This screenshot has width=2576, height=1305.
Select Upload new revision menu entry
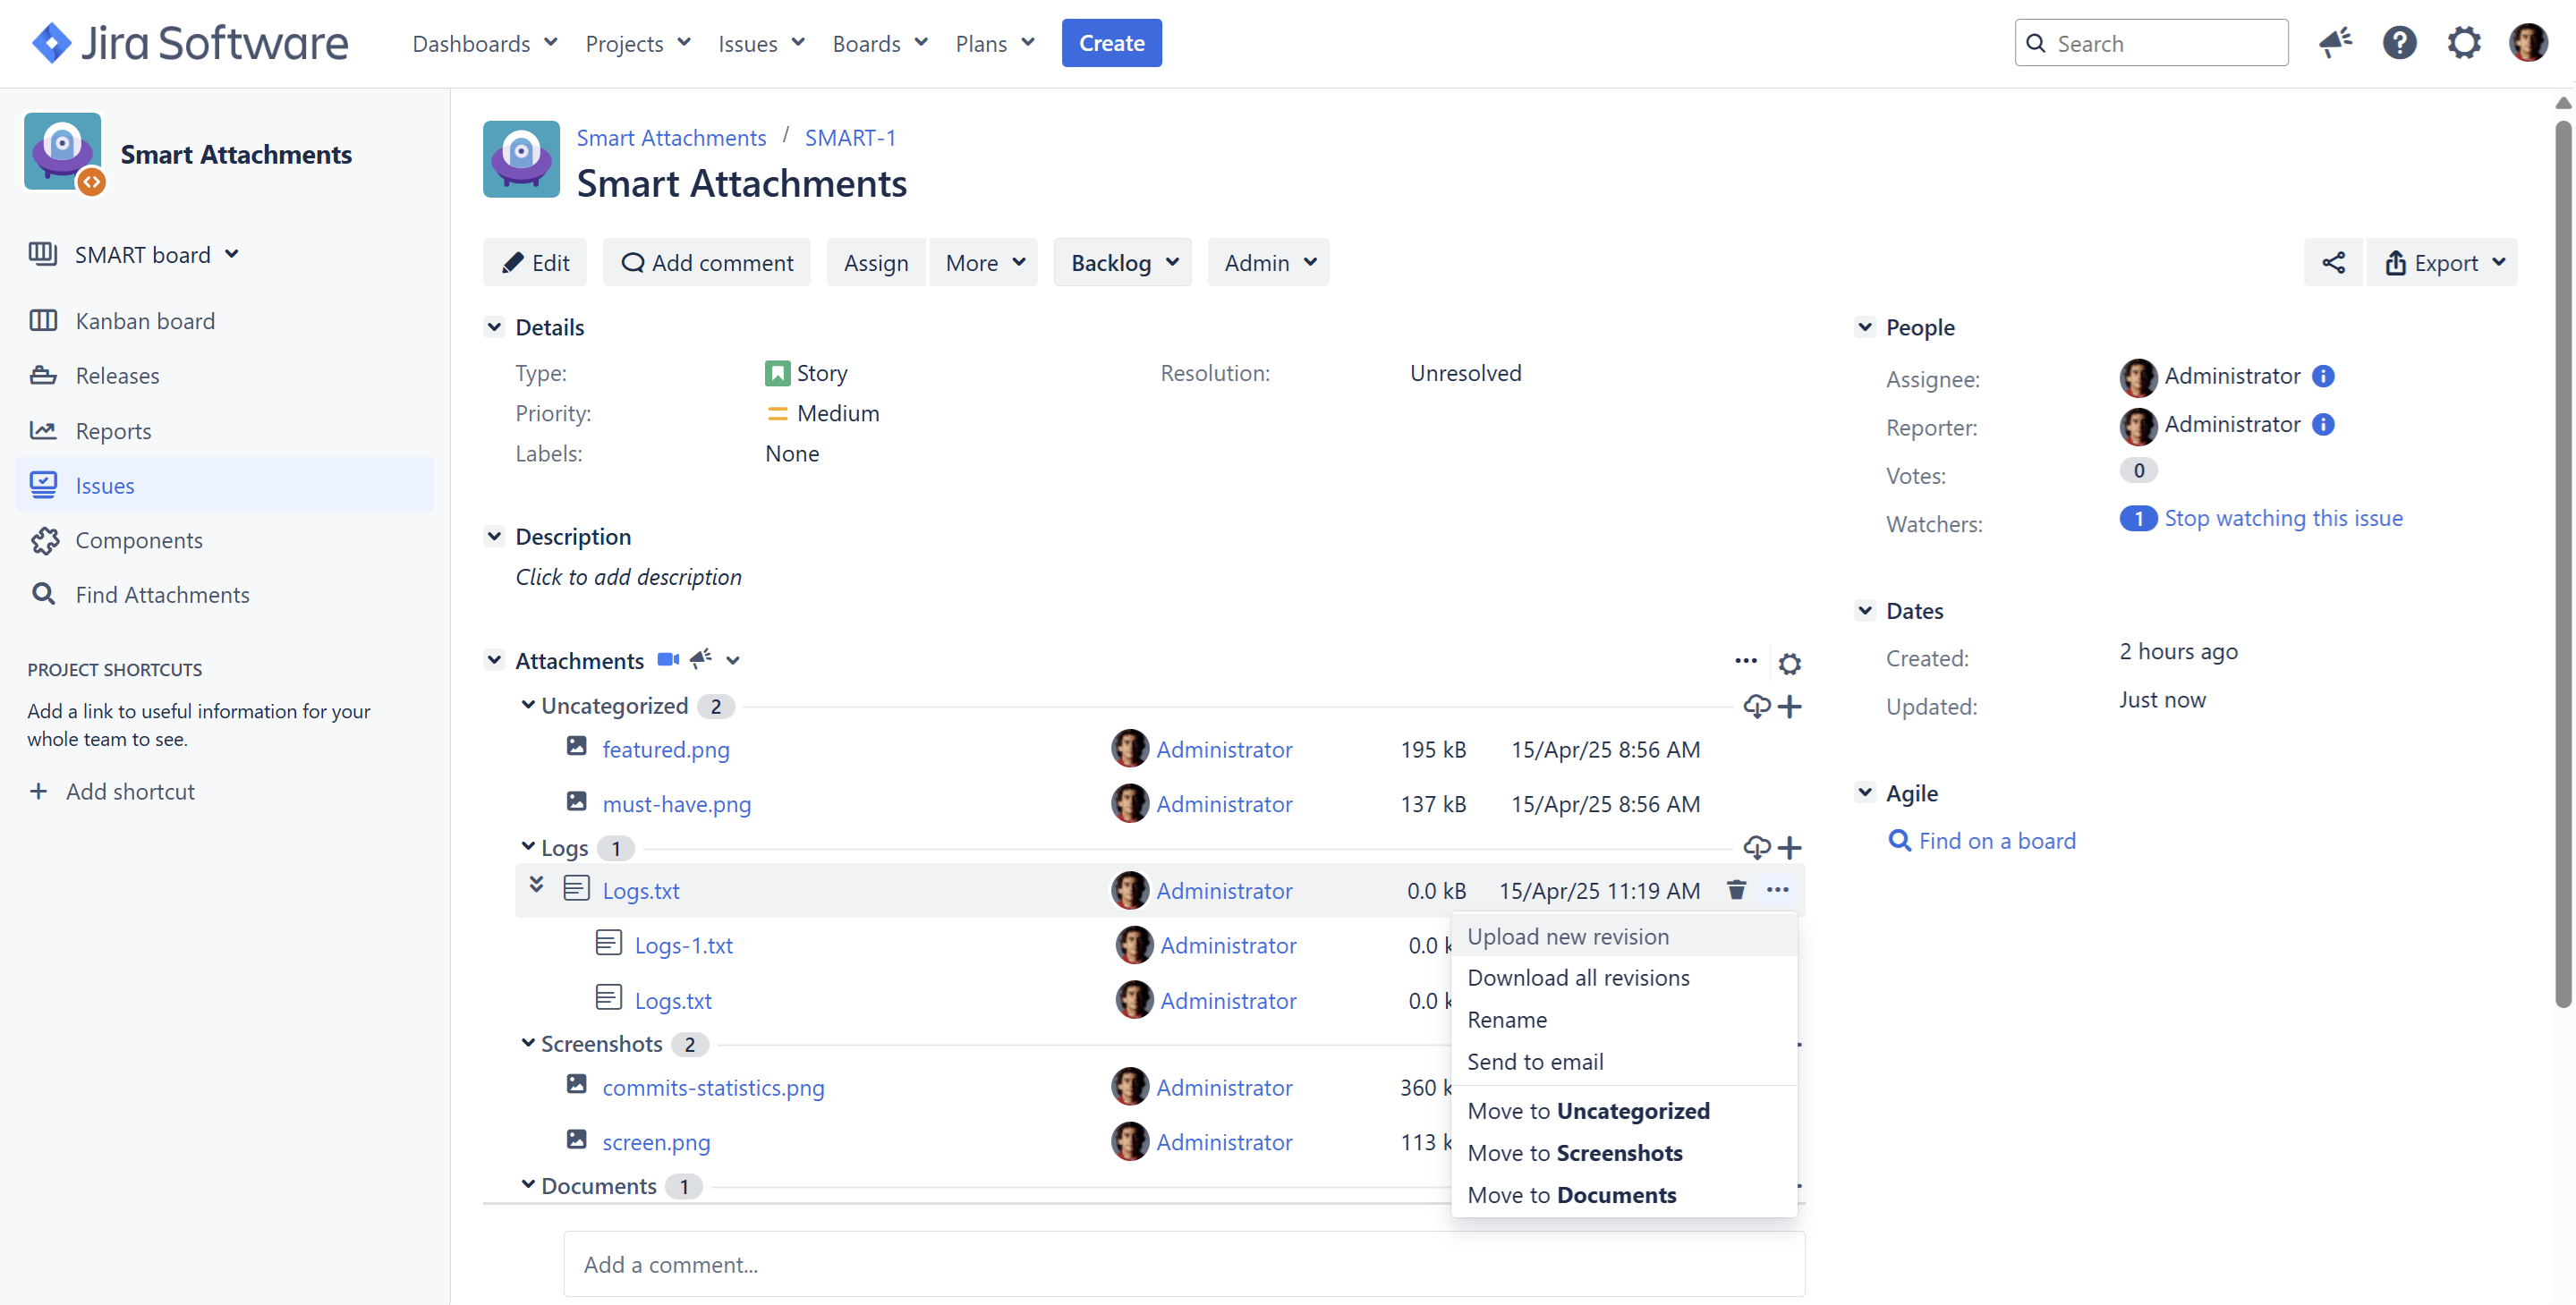pyautogui.click(x=1567, y=936)
